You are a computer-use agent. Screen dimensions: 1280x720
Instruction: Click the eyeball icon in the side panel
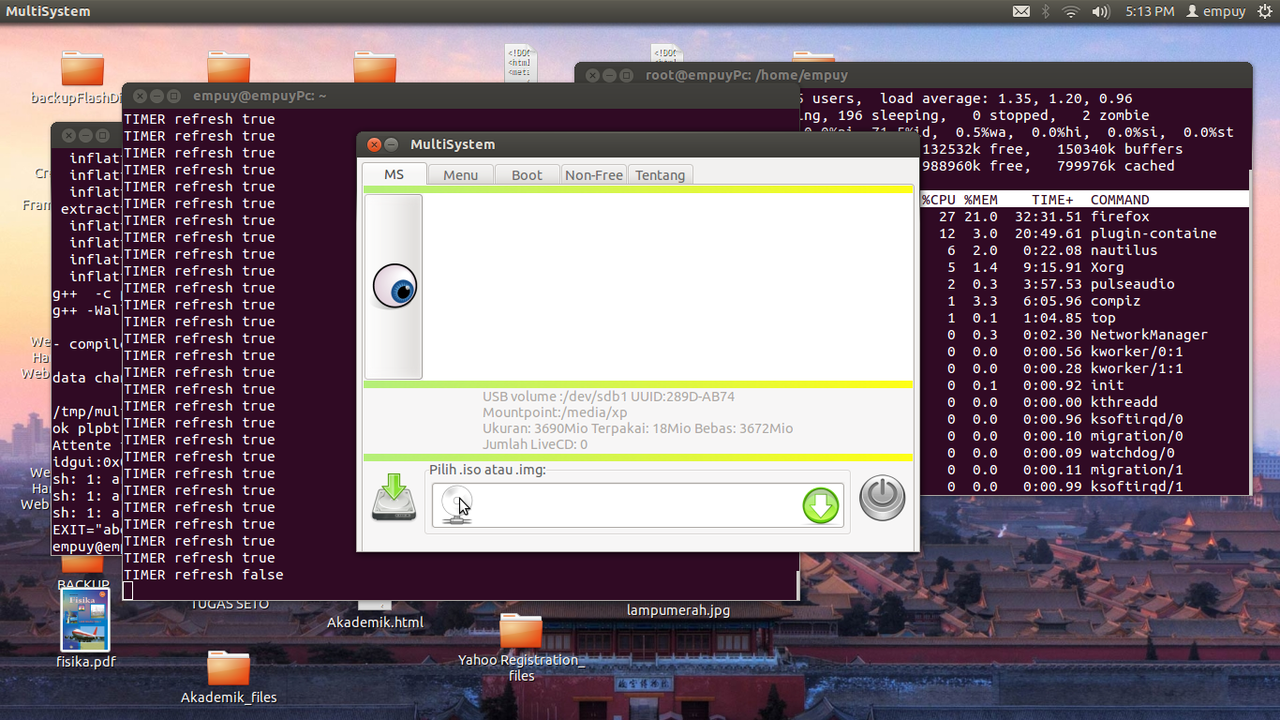[394, 288]
